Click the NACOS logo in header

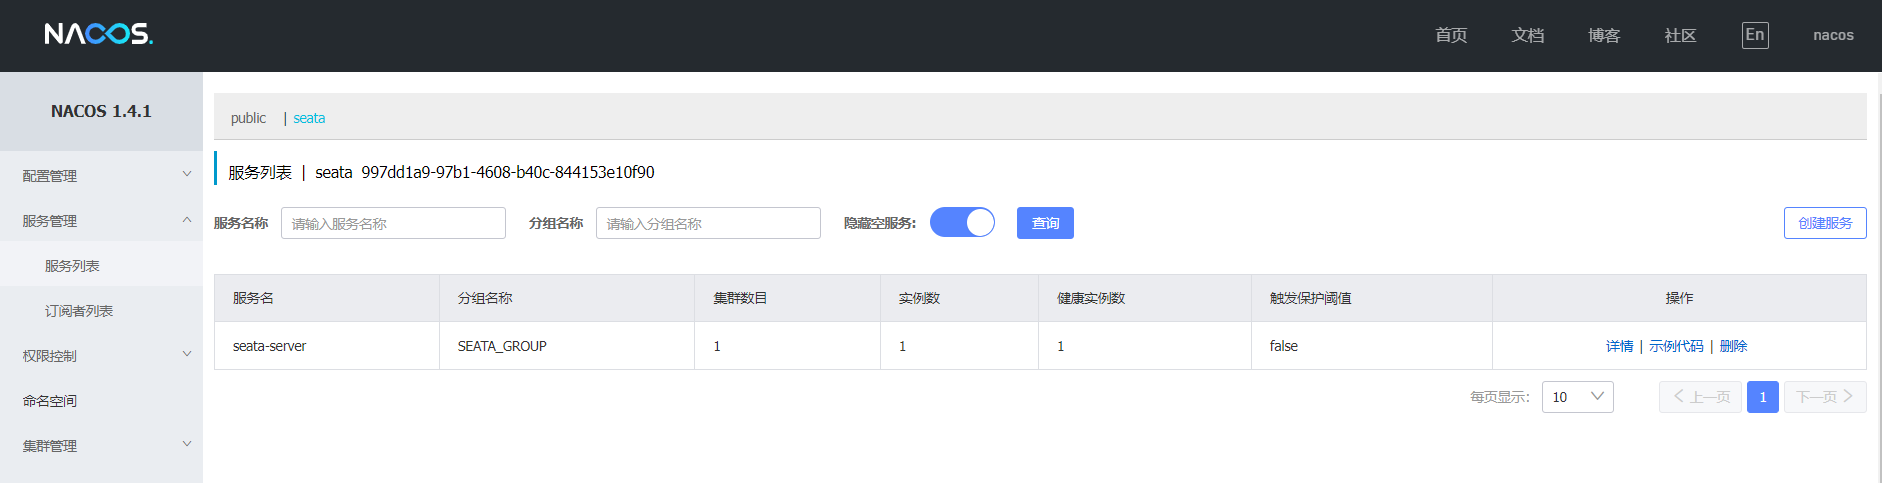(x=98, y=34)
